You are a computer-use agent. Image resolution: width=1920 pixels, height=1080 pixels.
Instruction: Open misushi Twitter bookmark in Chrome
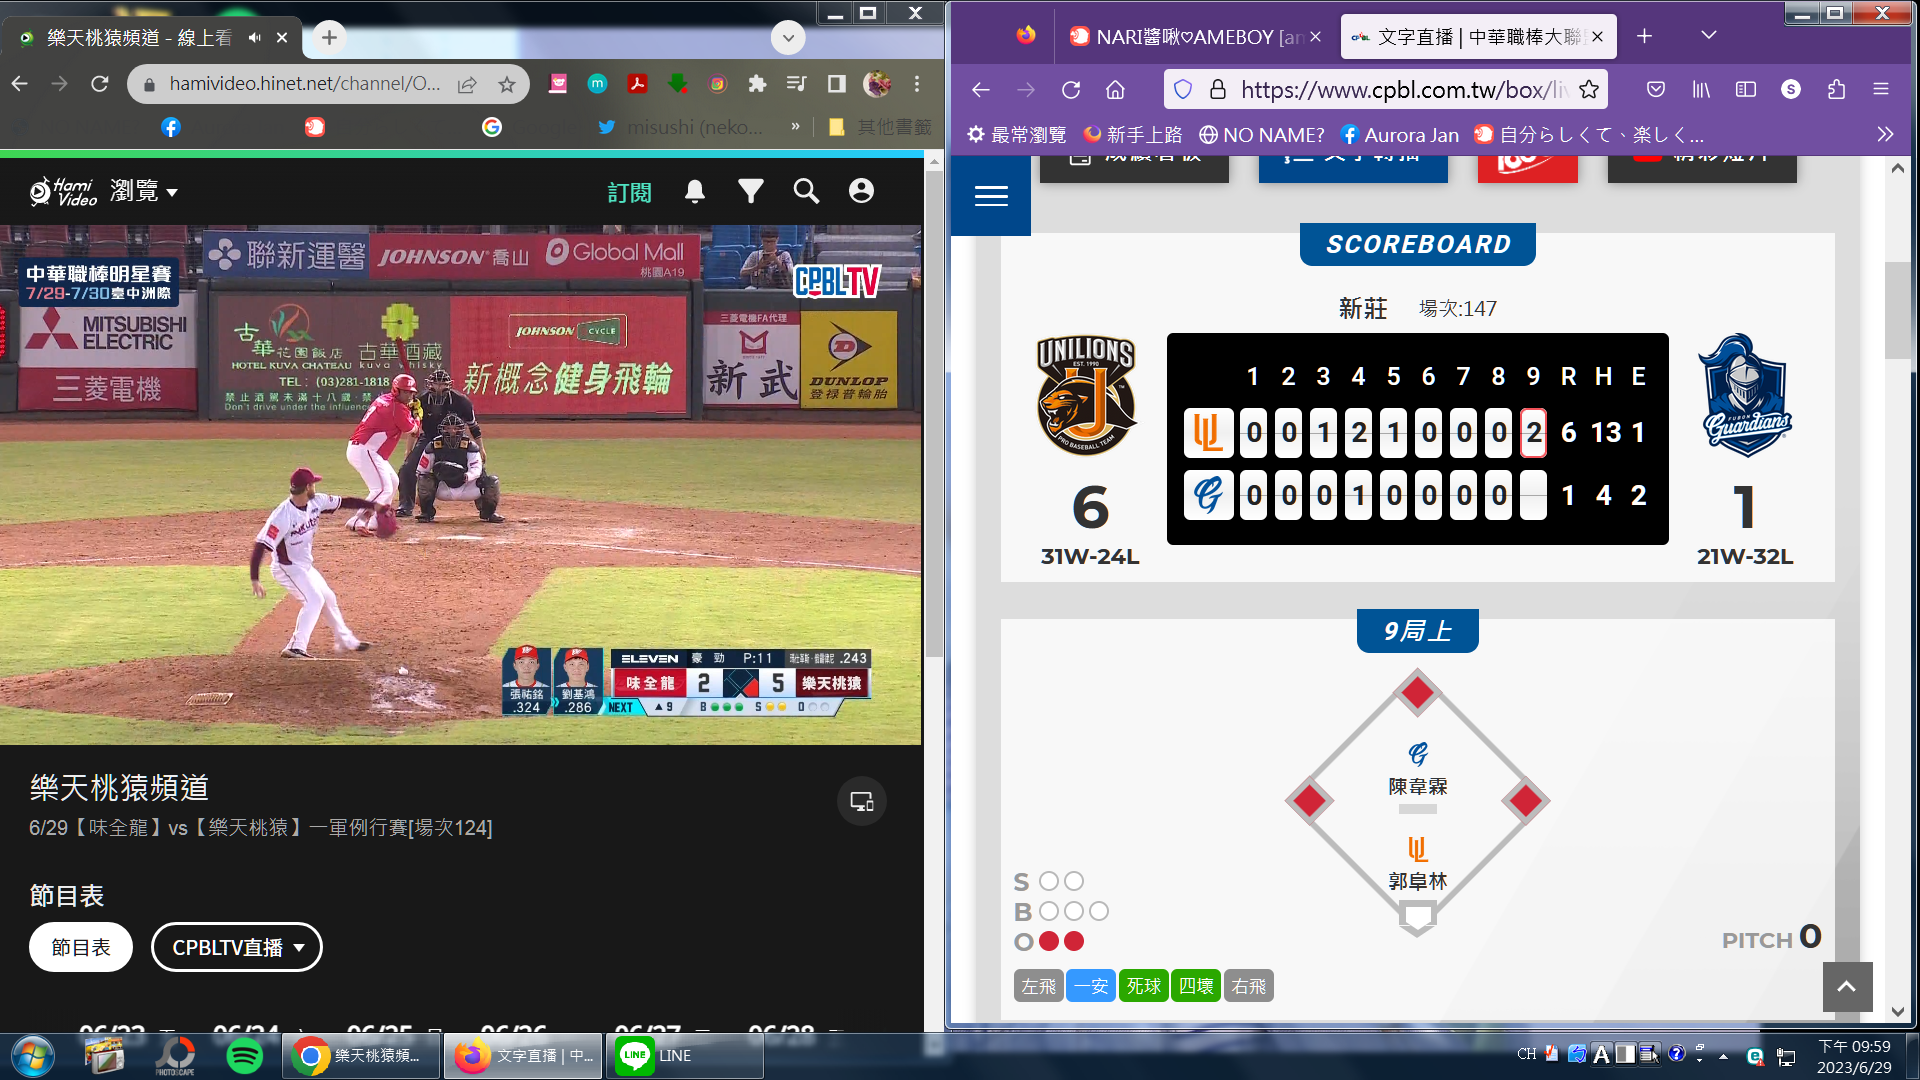681,127
